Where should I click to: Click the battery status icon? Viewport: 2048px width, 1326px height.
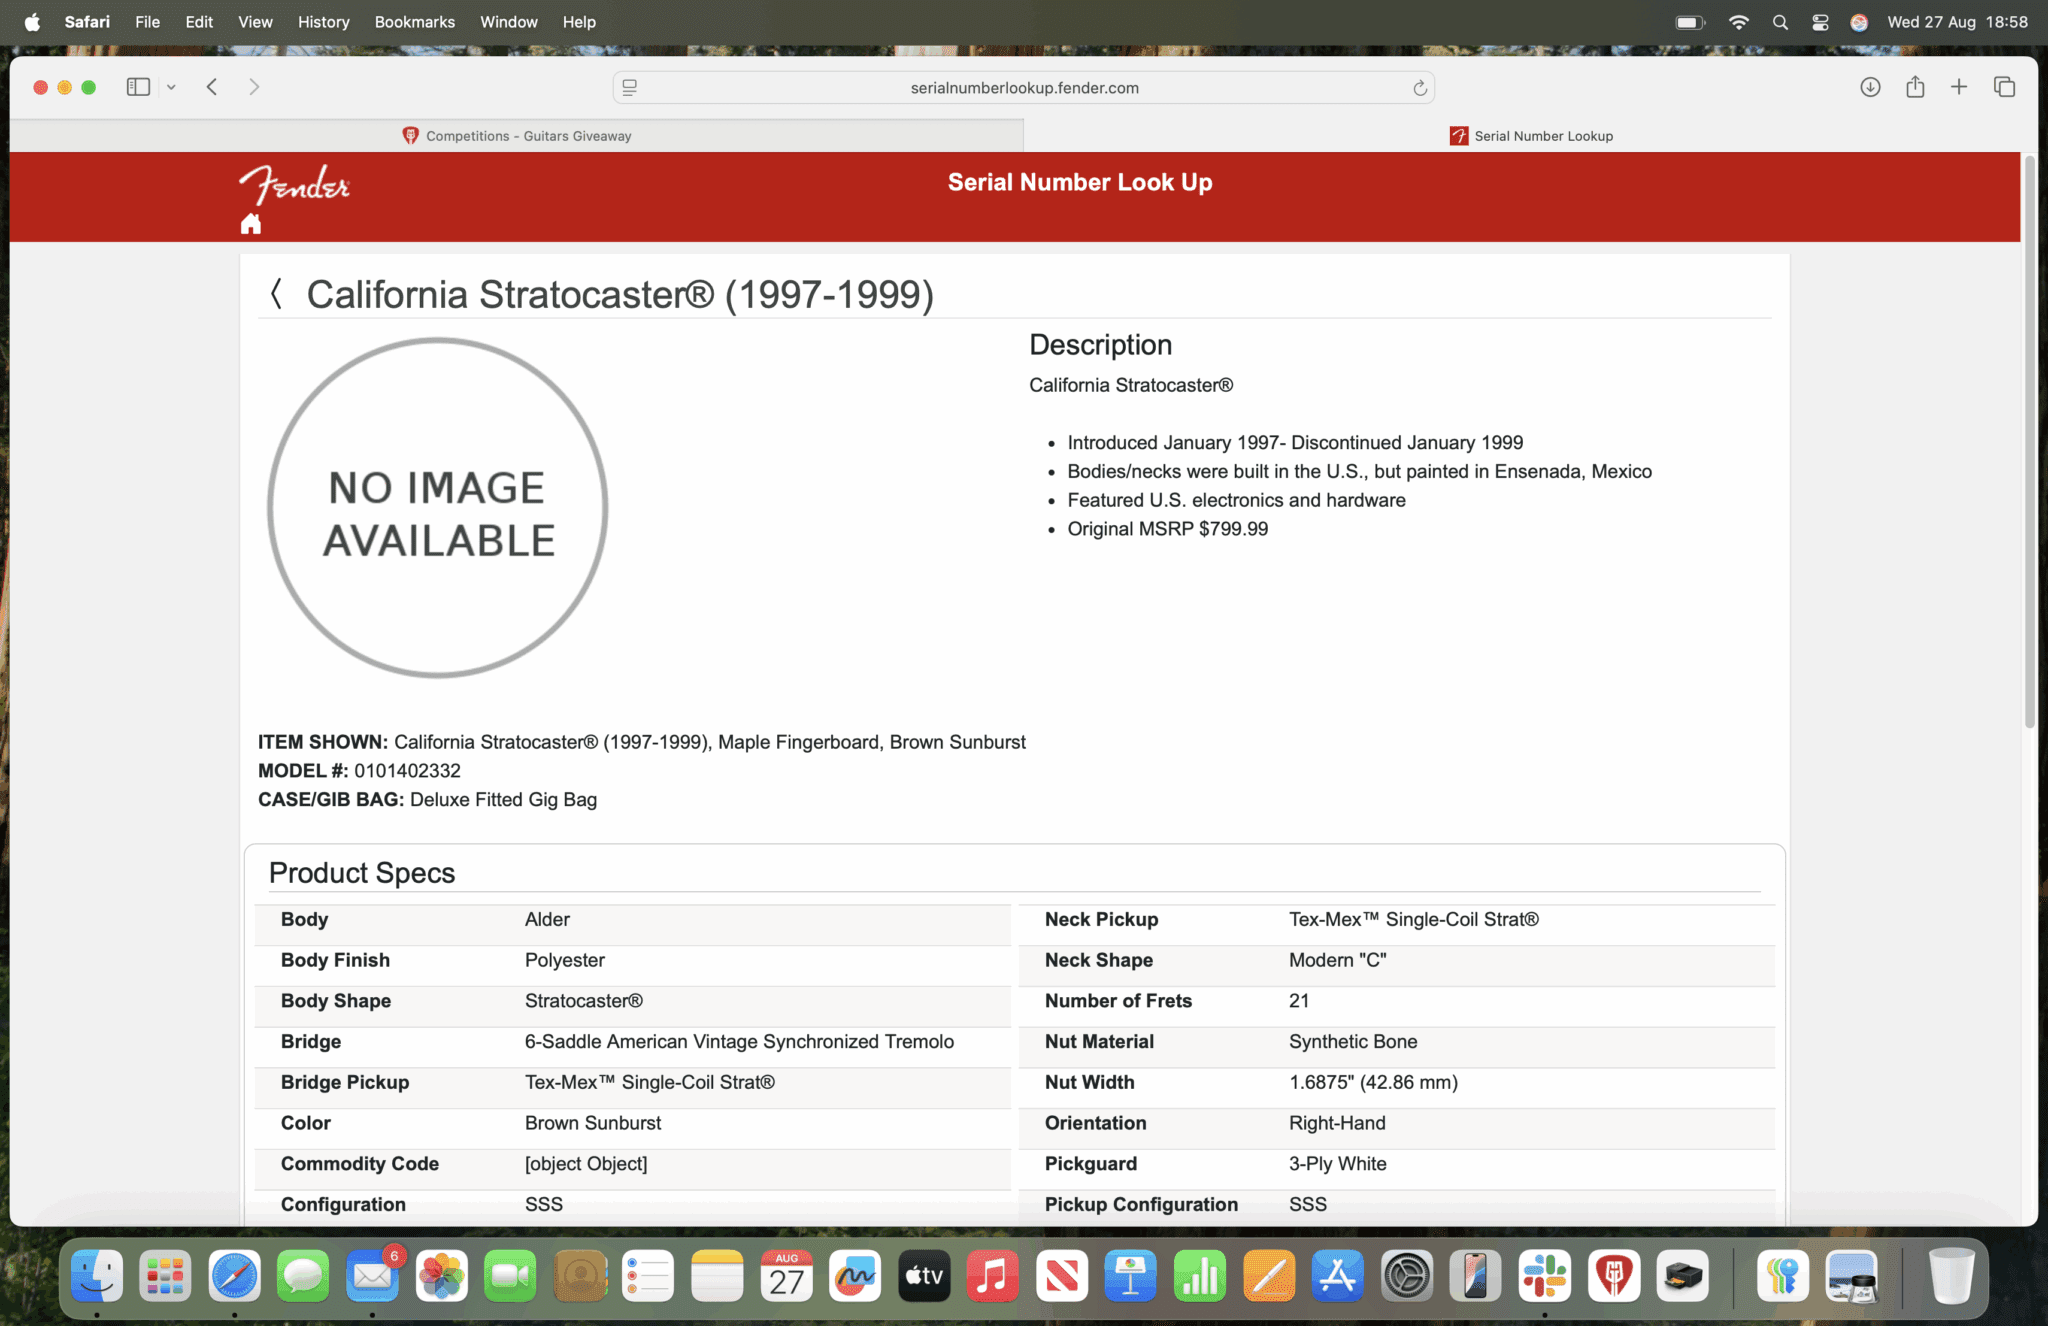1690,22
